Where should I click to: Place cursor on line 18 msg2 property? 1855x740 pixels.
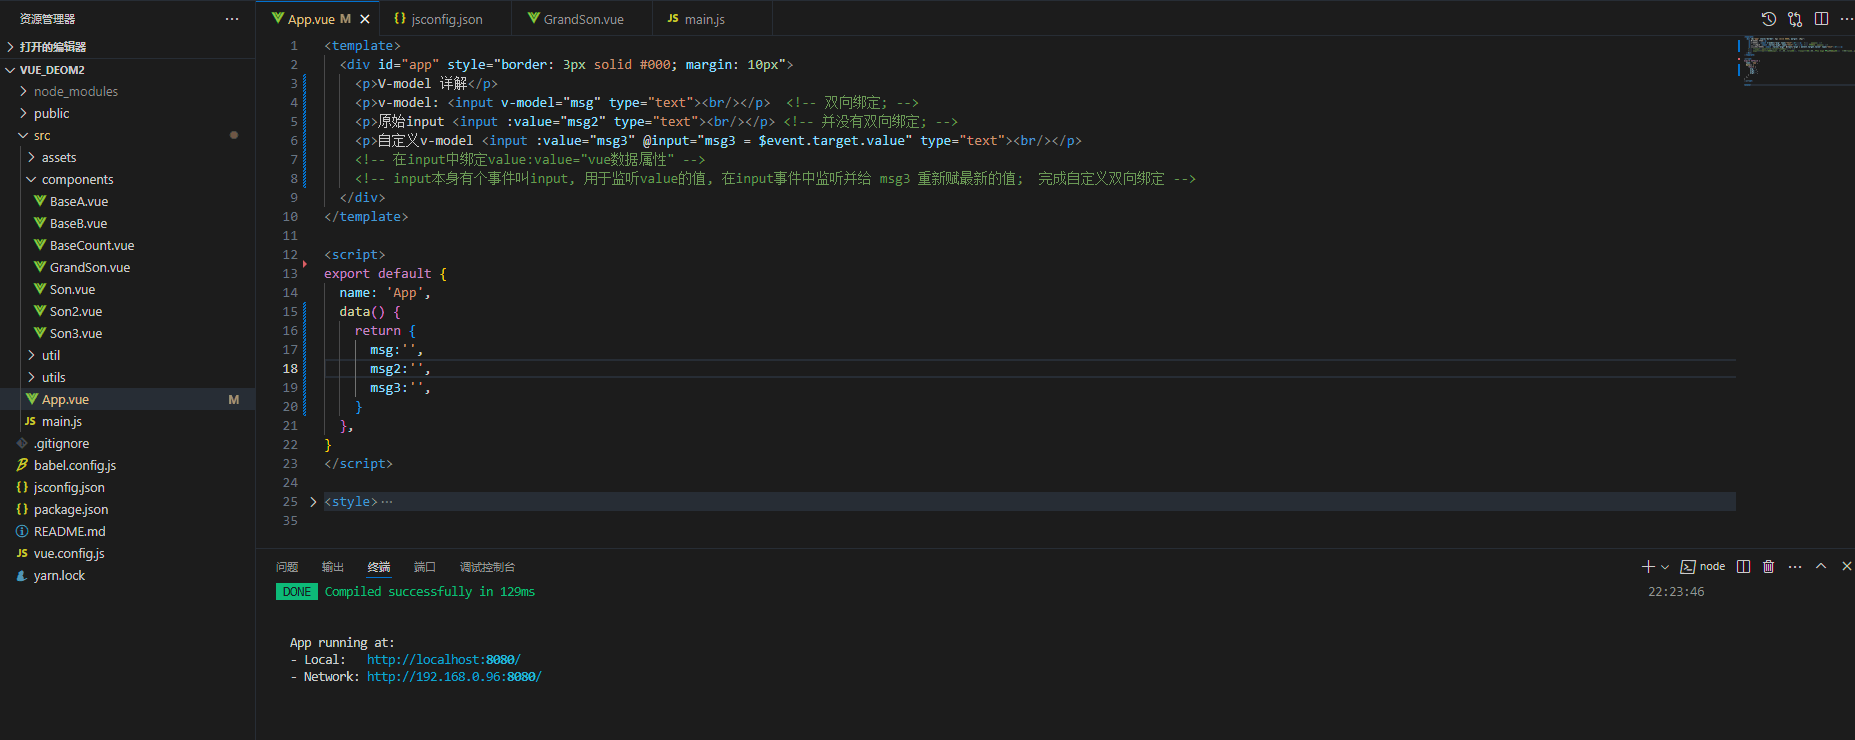point(400,369)
